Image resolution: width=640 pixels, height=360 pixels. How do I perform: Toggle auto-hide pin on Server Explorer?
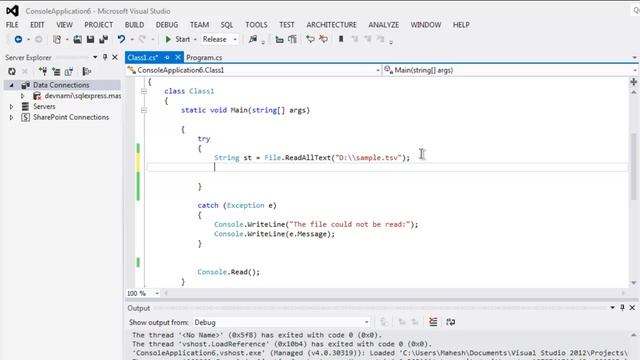click(105, 57)
